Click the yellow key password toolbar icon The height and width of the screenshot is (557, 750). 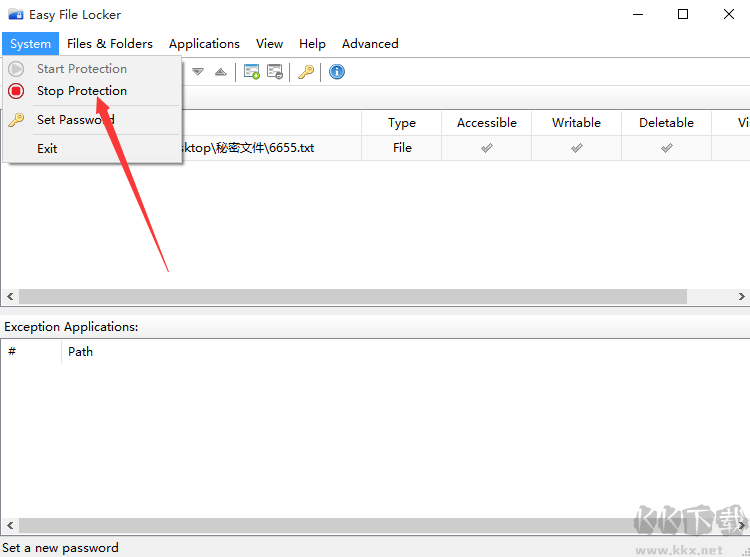click(306, 72)
